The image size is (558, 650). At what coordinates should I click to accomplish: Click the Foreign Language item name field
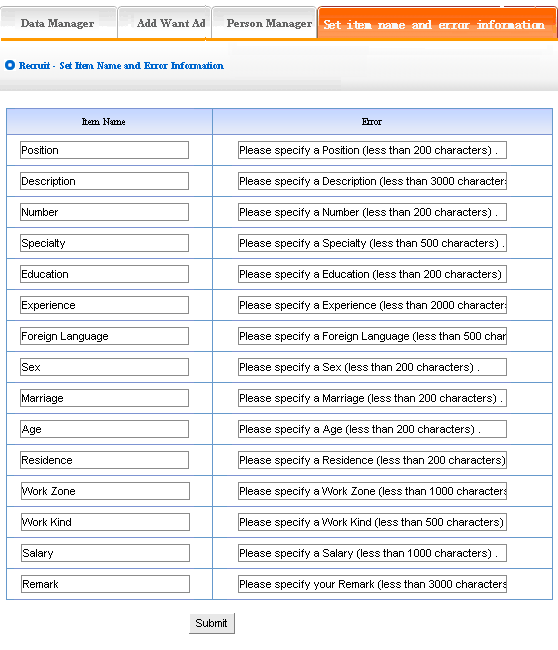click(104, 336)
